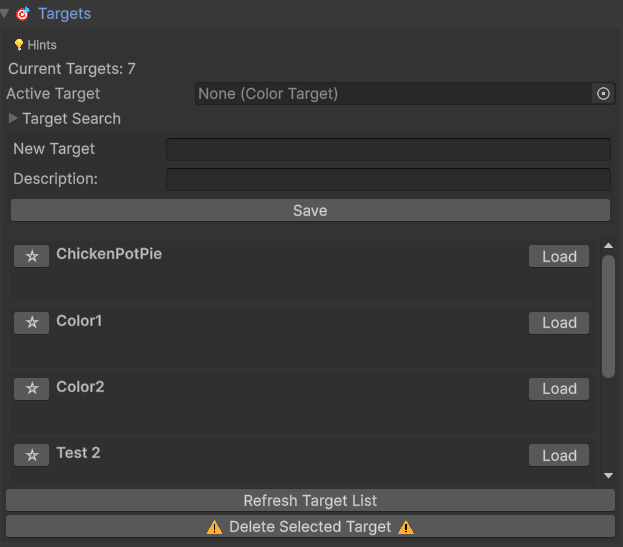Load the Color1 target
The image size is (623, 547).
click(559, 323)
